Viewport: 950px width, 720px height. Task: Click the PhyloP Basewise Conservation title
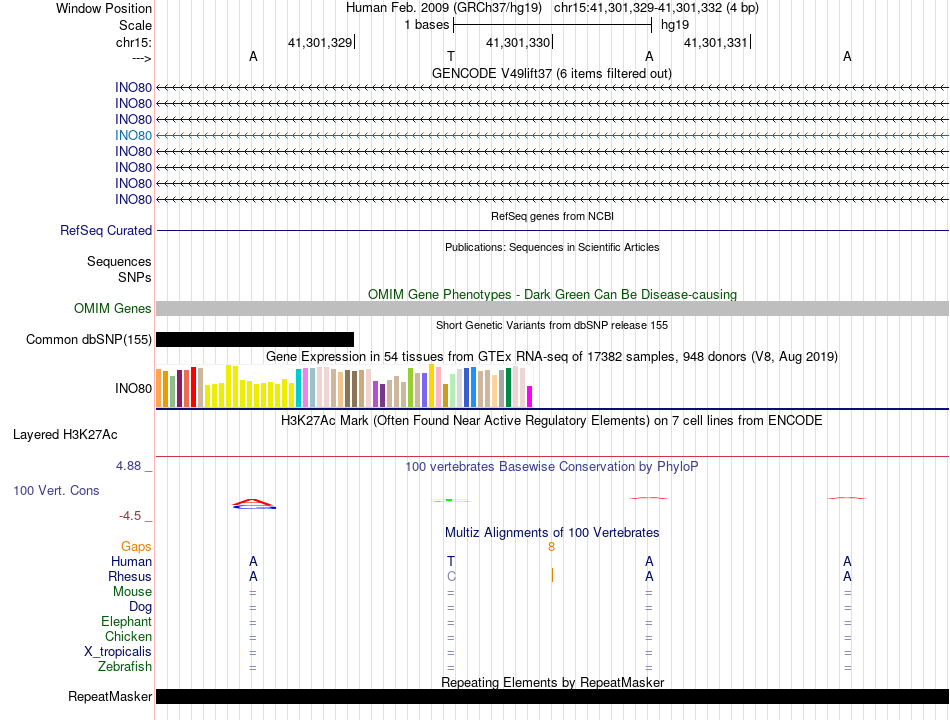pos(552,467)
